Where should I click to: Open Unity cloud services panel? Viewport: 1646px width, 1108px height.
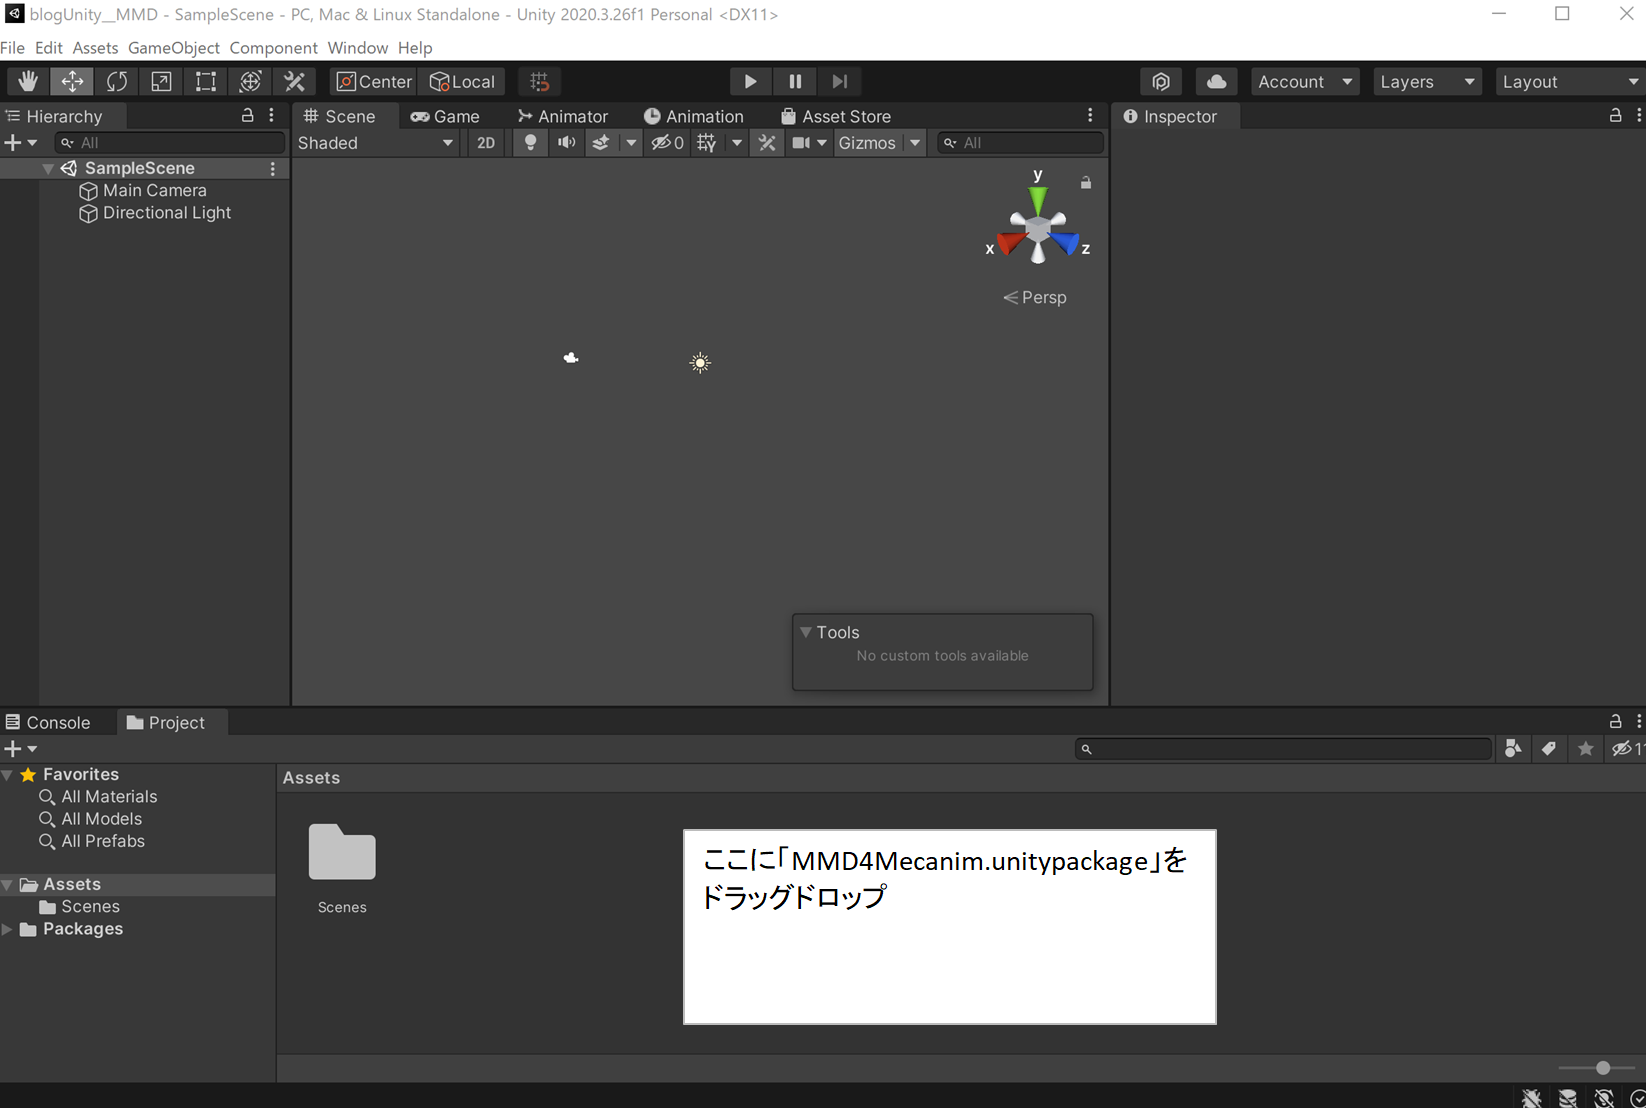1216,81
